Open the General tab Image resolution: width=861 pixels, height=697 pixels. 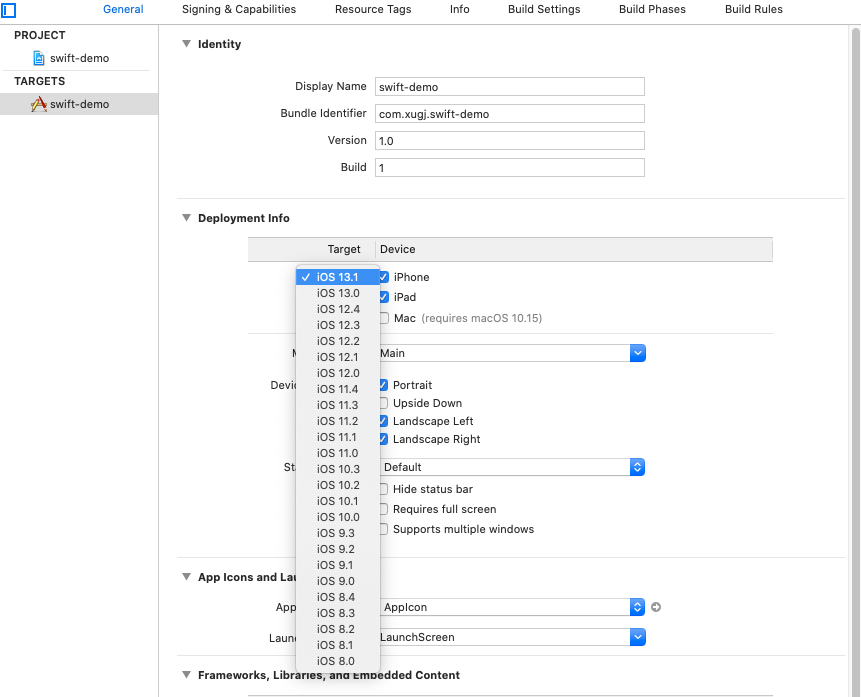(123, 9)
